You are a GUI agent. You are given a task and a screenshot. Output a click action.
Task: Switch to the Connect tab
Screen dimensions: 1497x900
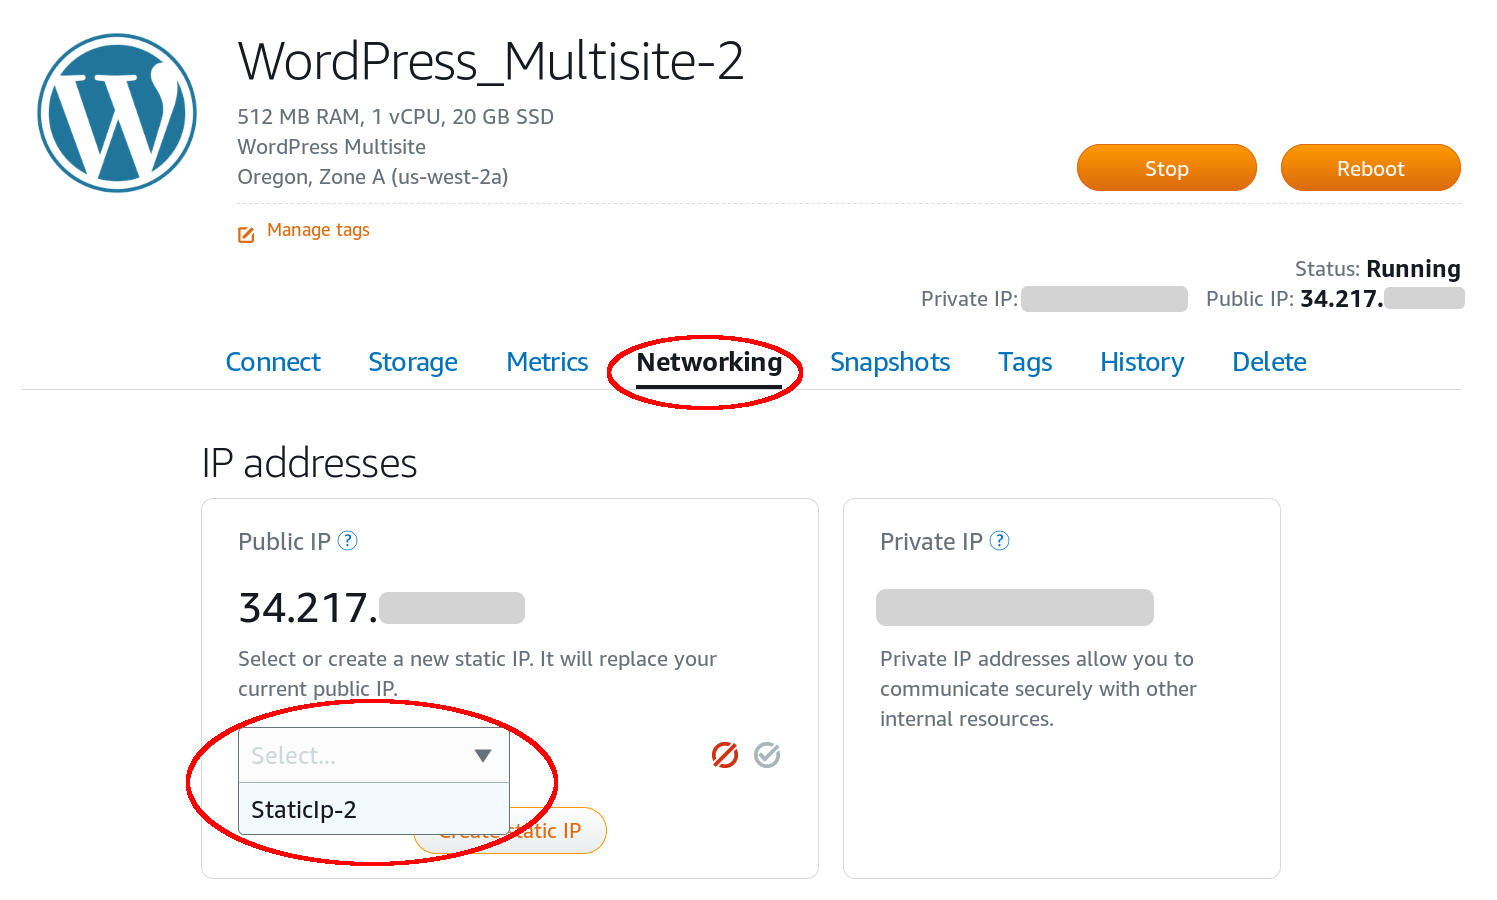click(x=273, y=362)
